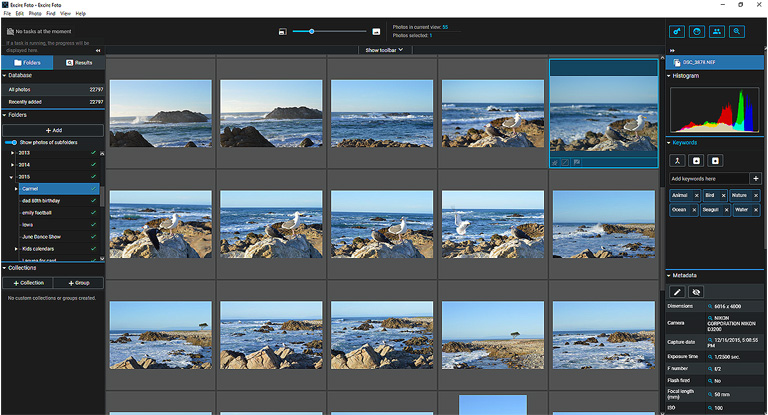Expand the 2014 folder
The width and height of the screenshot is (768, 415).
click(x=12, y=165)
